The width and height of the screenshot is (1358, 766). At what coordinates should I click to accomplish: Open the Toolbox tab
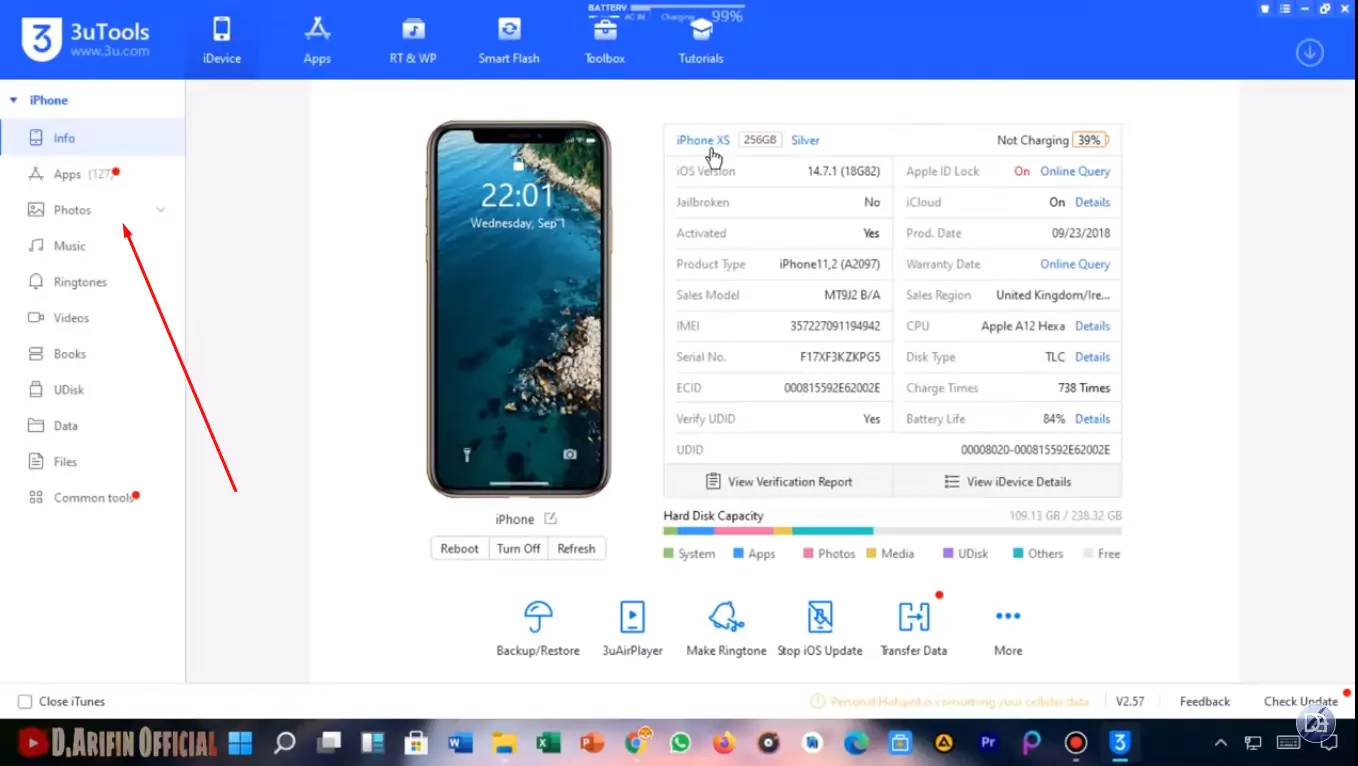point(605,40)
